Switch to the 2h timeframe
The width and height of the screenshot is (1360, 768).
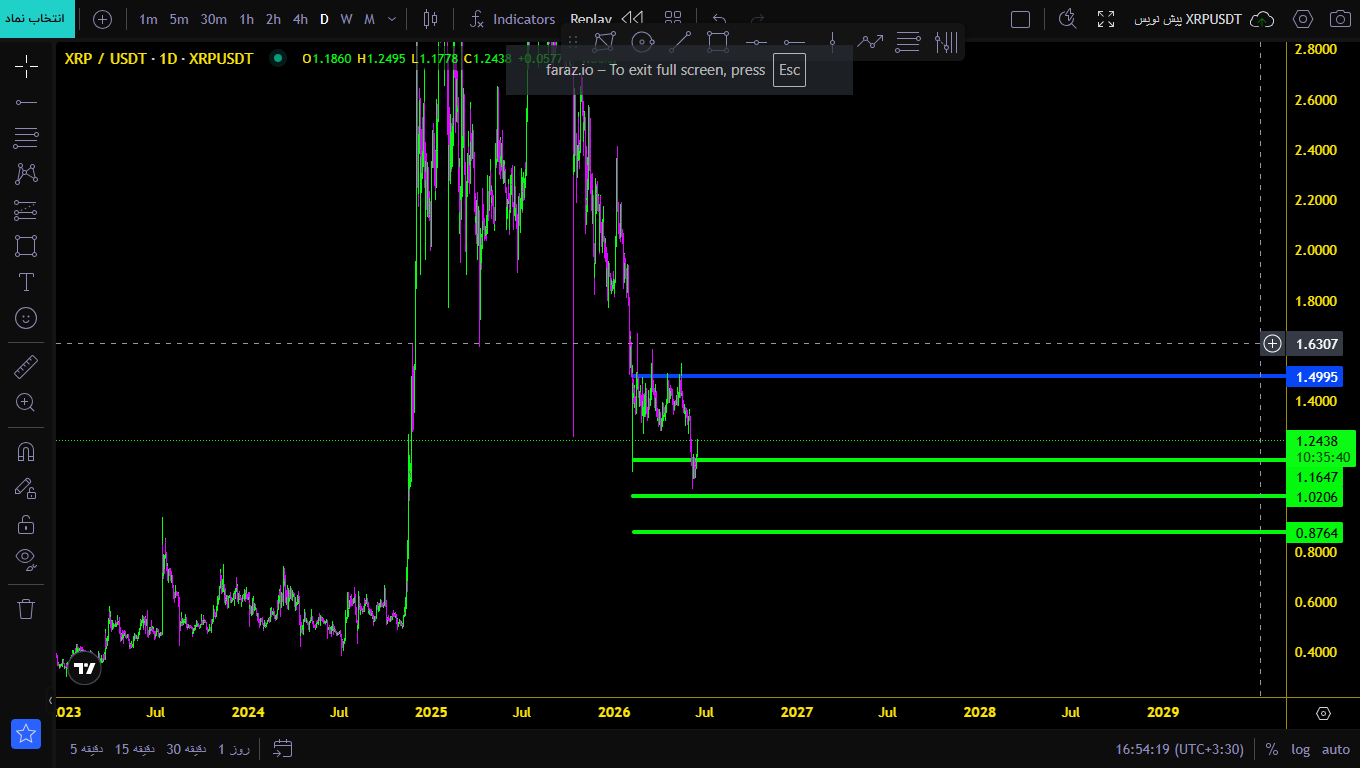coord(273,19)
